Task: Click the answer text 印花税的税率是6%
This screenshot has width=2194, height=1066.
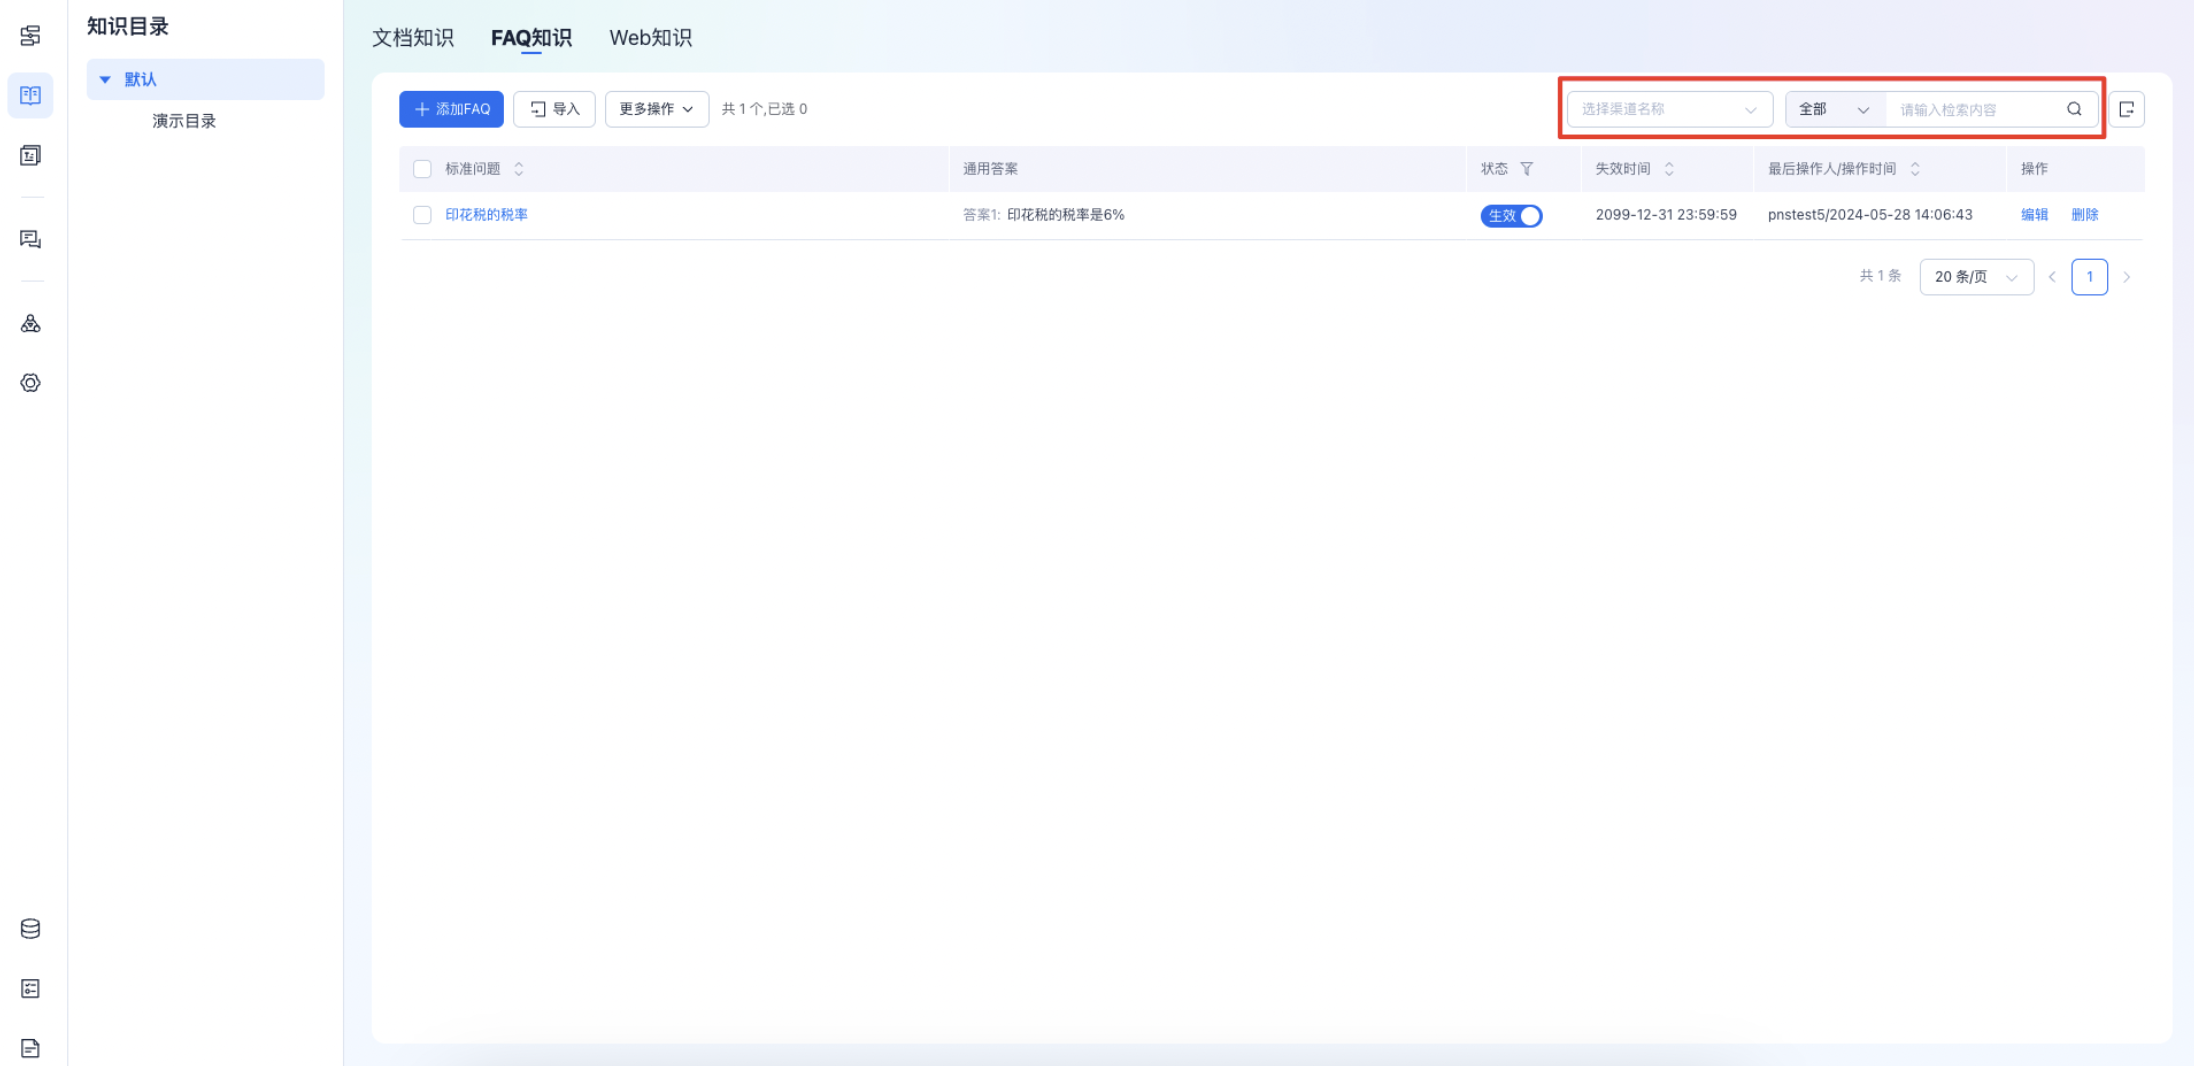Action: coord(1066,215)
